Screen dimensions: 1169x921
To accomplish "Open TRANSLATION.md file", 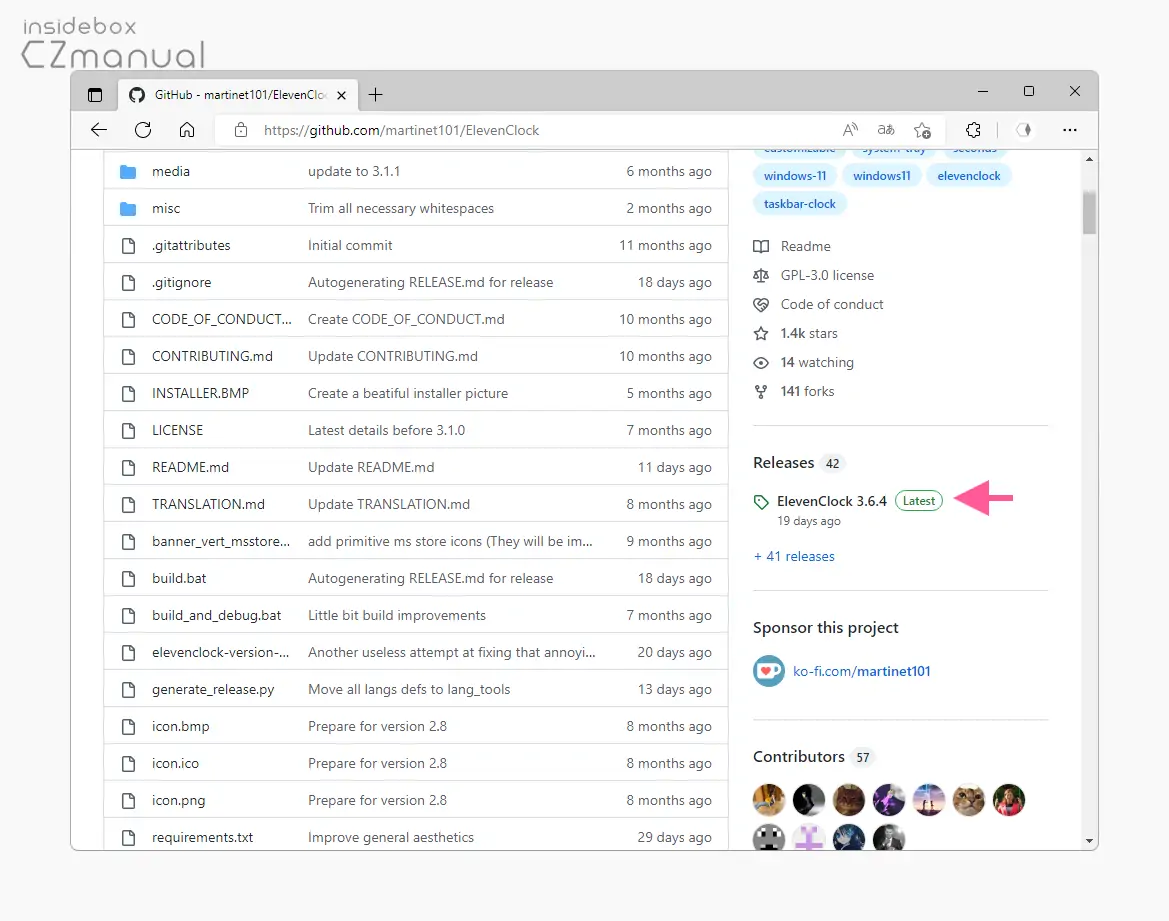I will (x=208, y=504).
